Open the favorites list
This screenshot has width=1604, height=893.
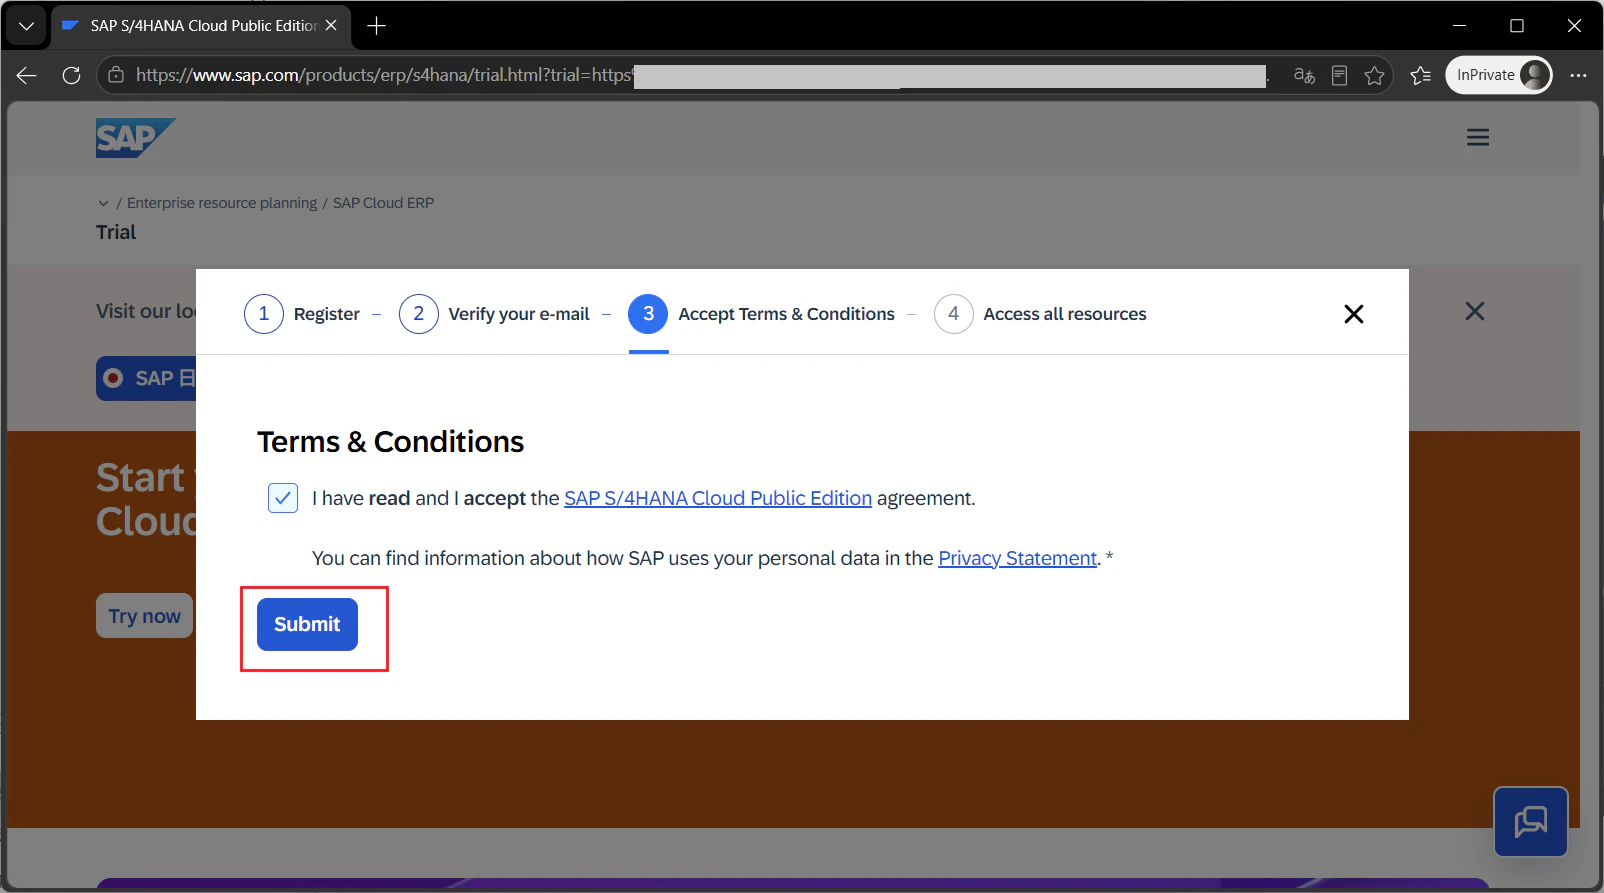1421,75
